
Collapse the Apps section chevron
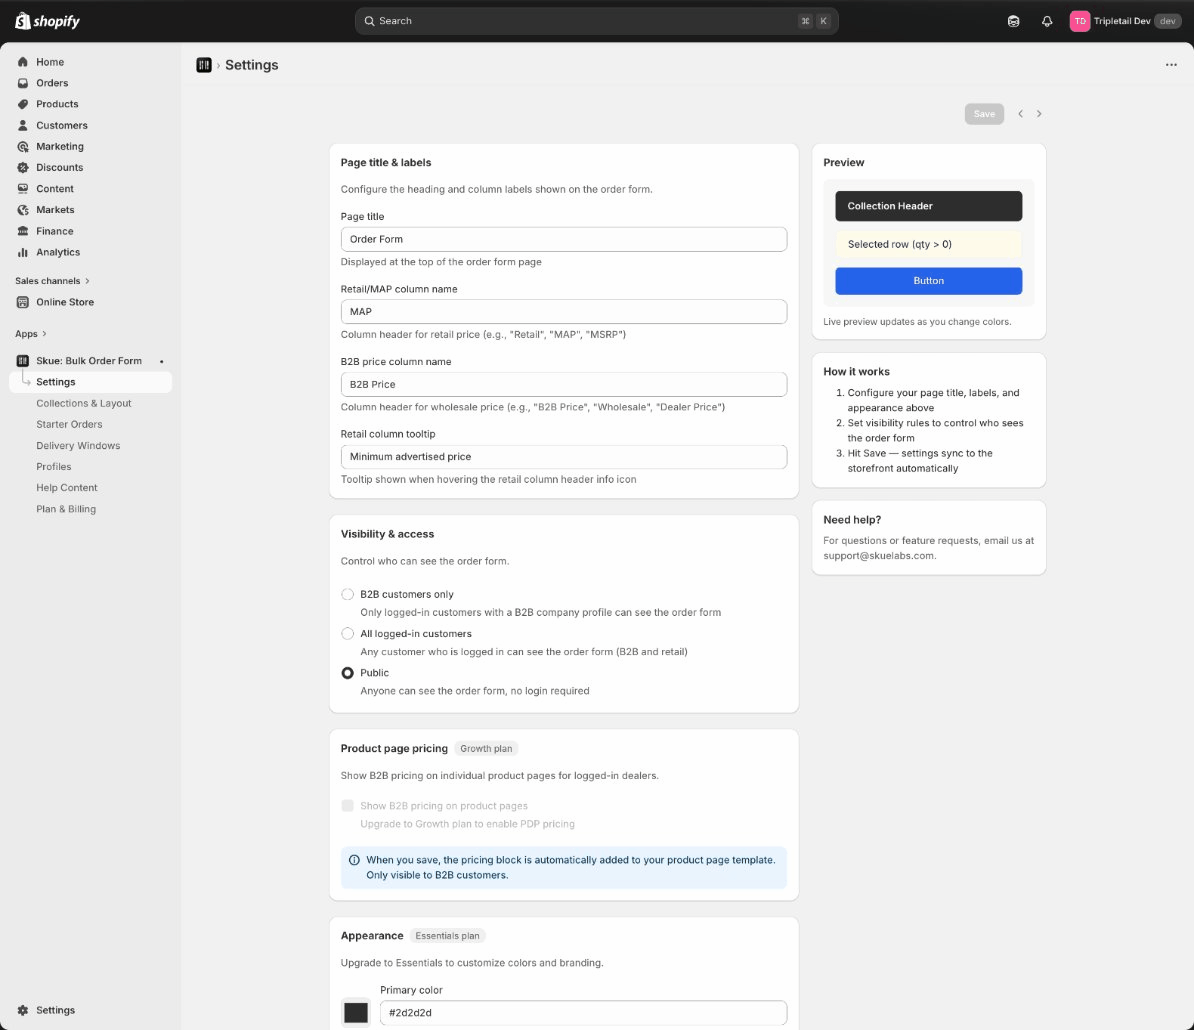[43, 333]
